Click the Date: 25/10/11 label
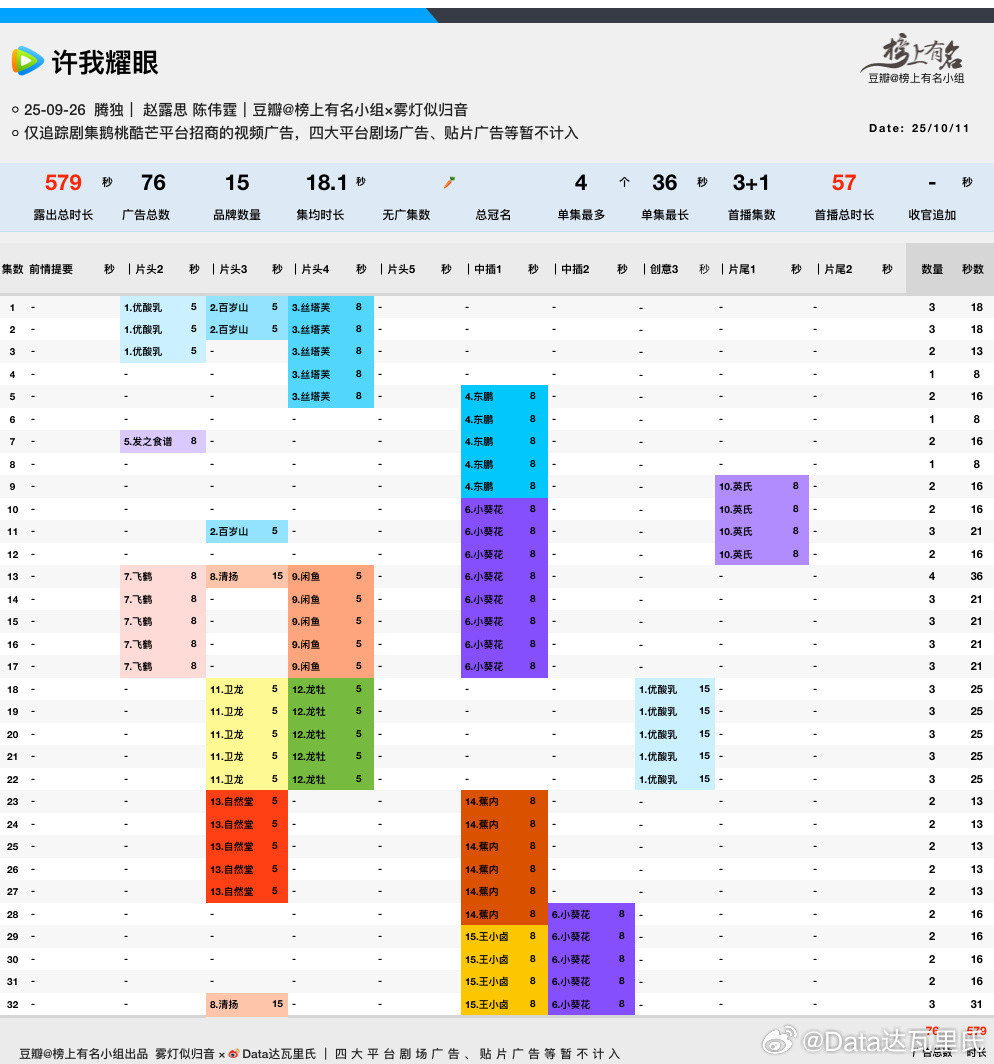Image resolution: width=994 pixels, height=1064 pixels. point(919,128)
